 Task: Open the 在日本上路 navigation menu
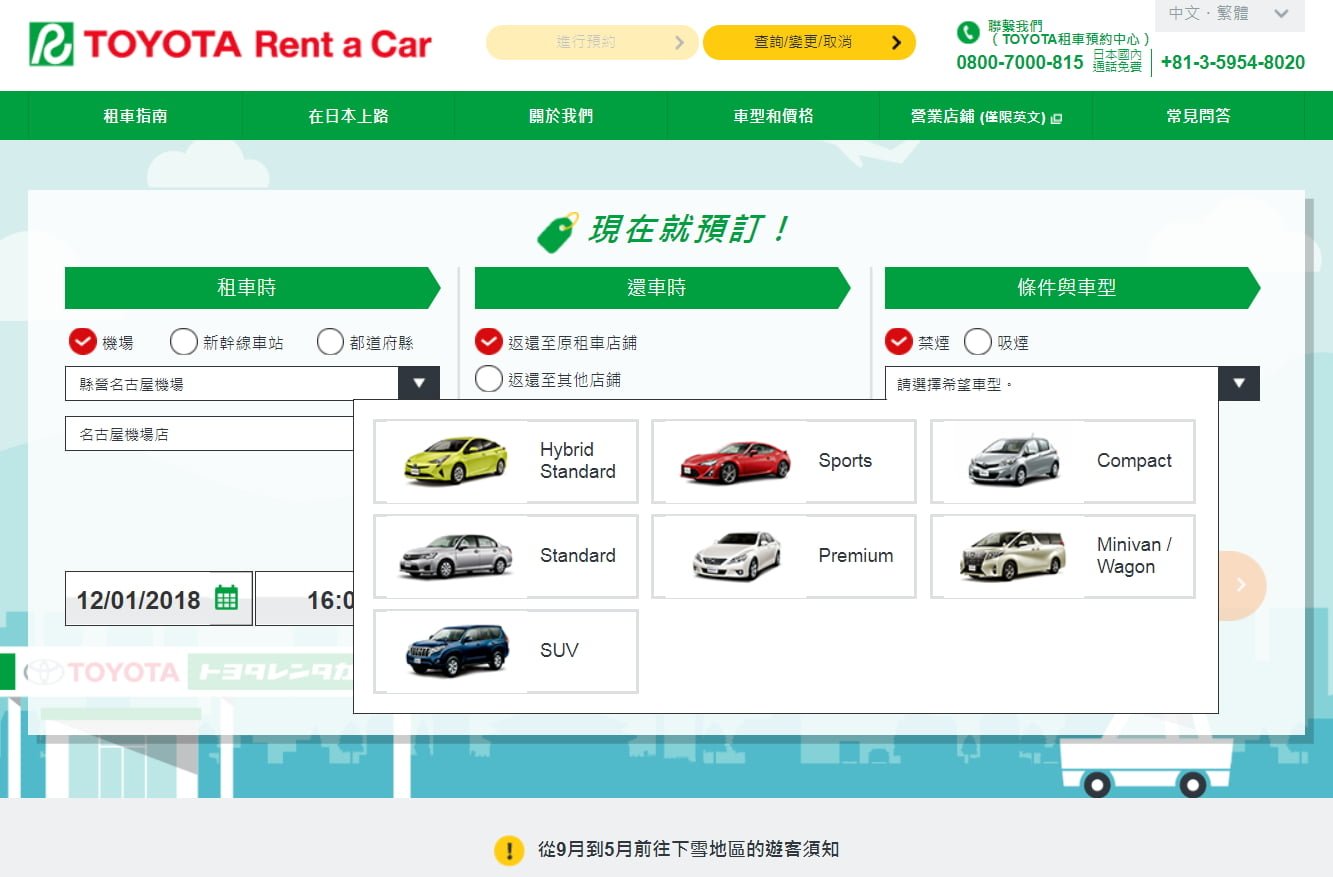[x=348, y=116]
